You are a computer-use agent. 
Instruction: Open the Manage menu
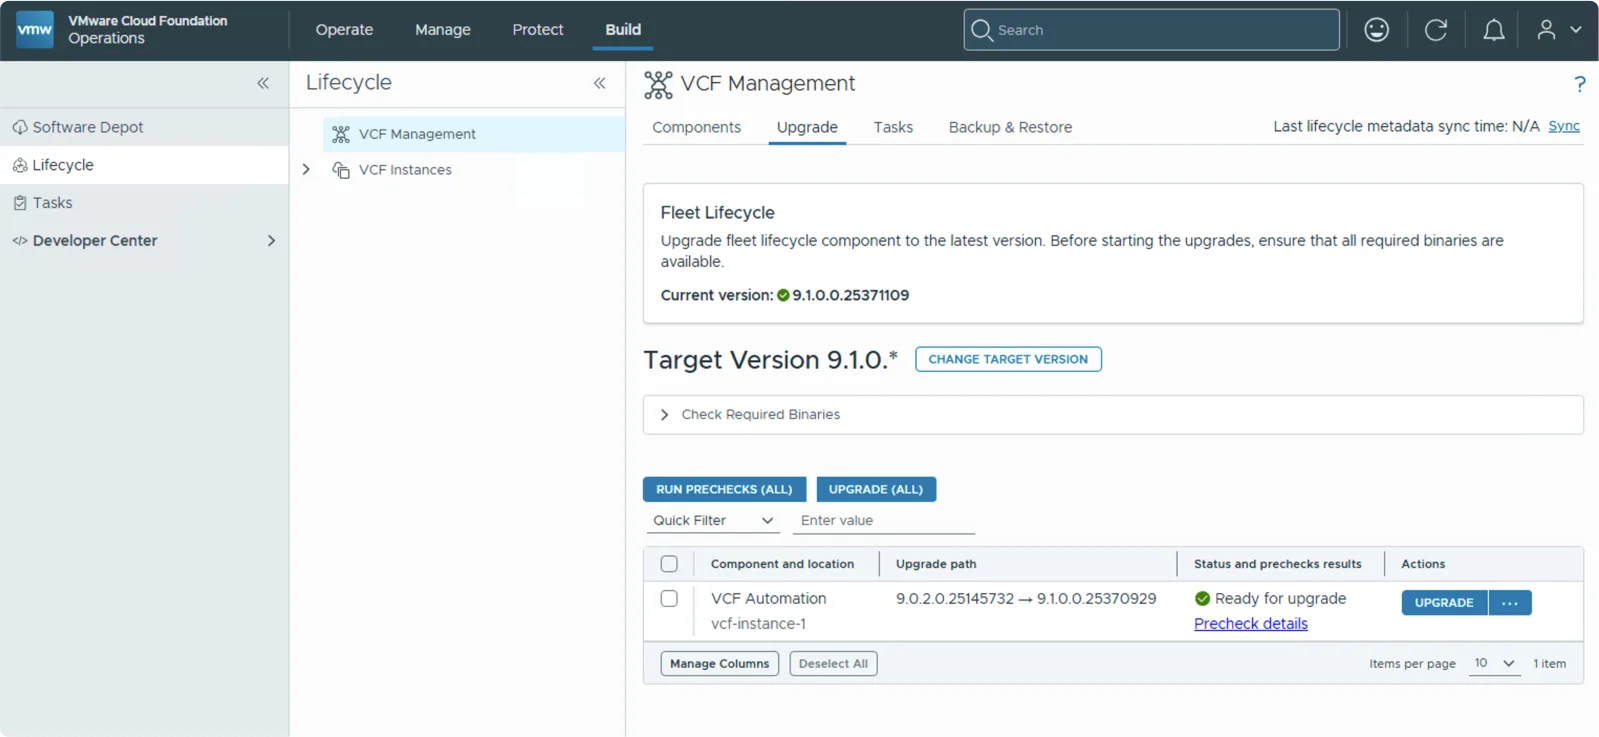pos(443,30)
